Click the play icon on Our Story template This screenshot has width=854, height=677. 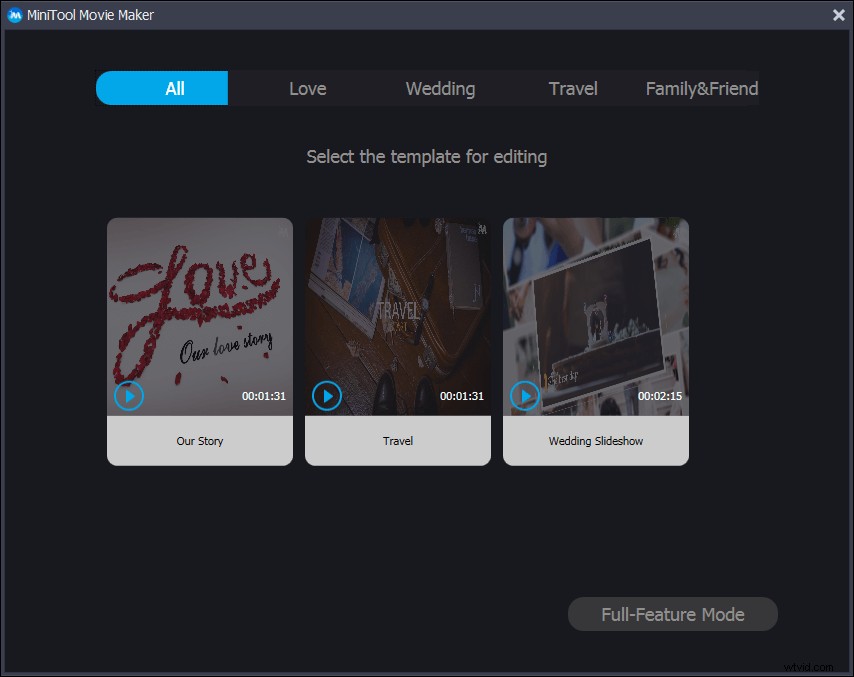click(128, 396)
